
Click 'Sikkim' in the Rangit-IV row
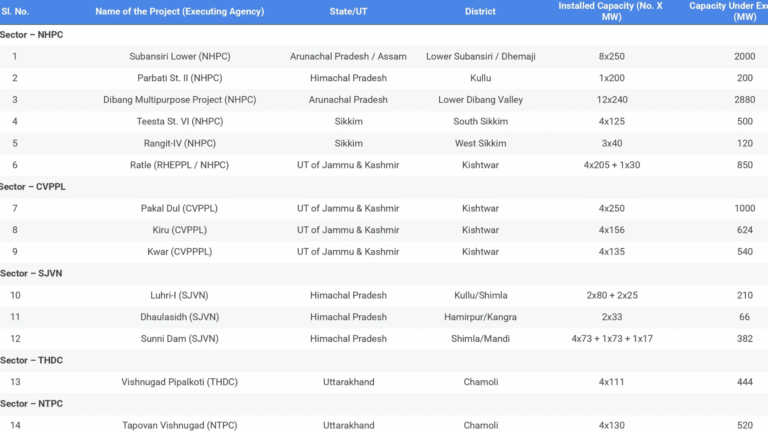coord(348,143)
